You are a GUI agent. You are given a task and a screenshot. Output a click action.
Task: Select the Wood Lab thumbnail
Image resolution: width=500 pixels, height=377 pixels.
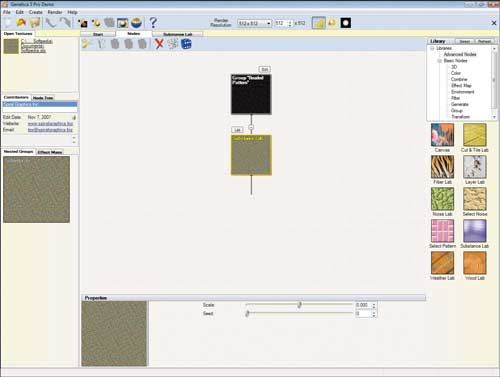tap(475, 263)
